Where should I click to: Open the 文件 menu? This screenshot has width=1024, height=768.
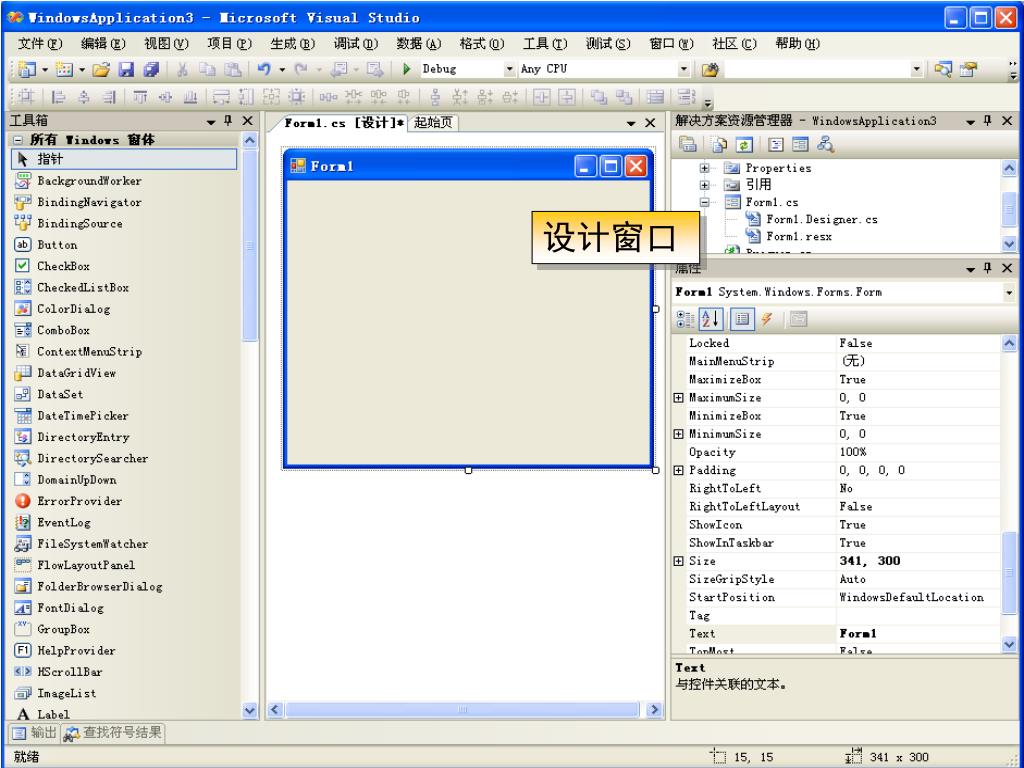[40, 44]
